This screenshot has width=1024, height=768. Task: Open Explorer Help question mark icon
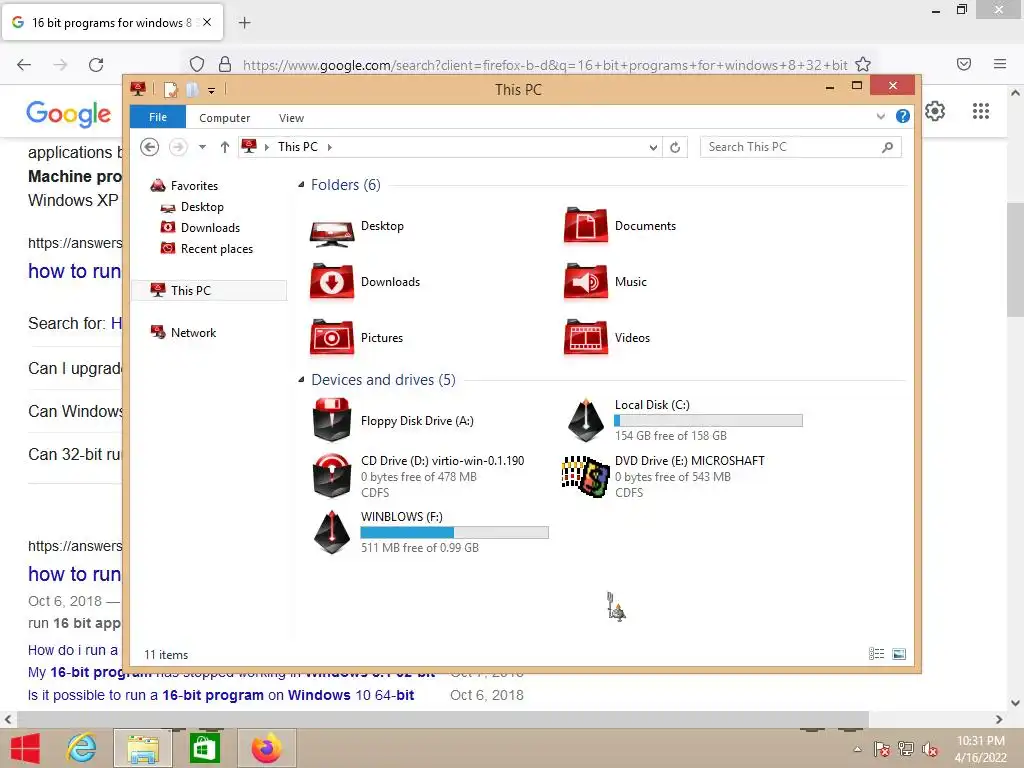coord(903,116)
